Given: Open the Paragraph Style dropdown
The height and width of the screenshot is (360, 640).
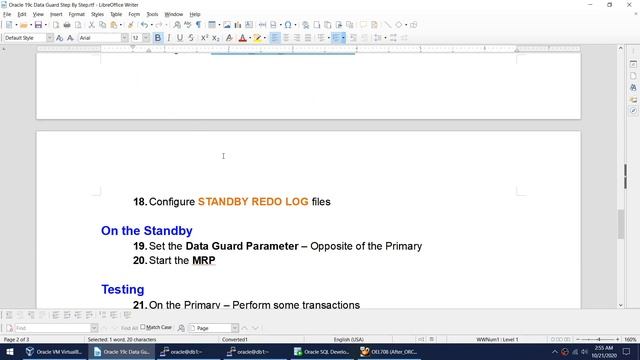Looking at the screenshot, I should coord(50,38).
